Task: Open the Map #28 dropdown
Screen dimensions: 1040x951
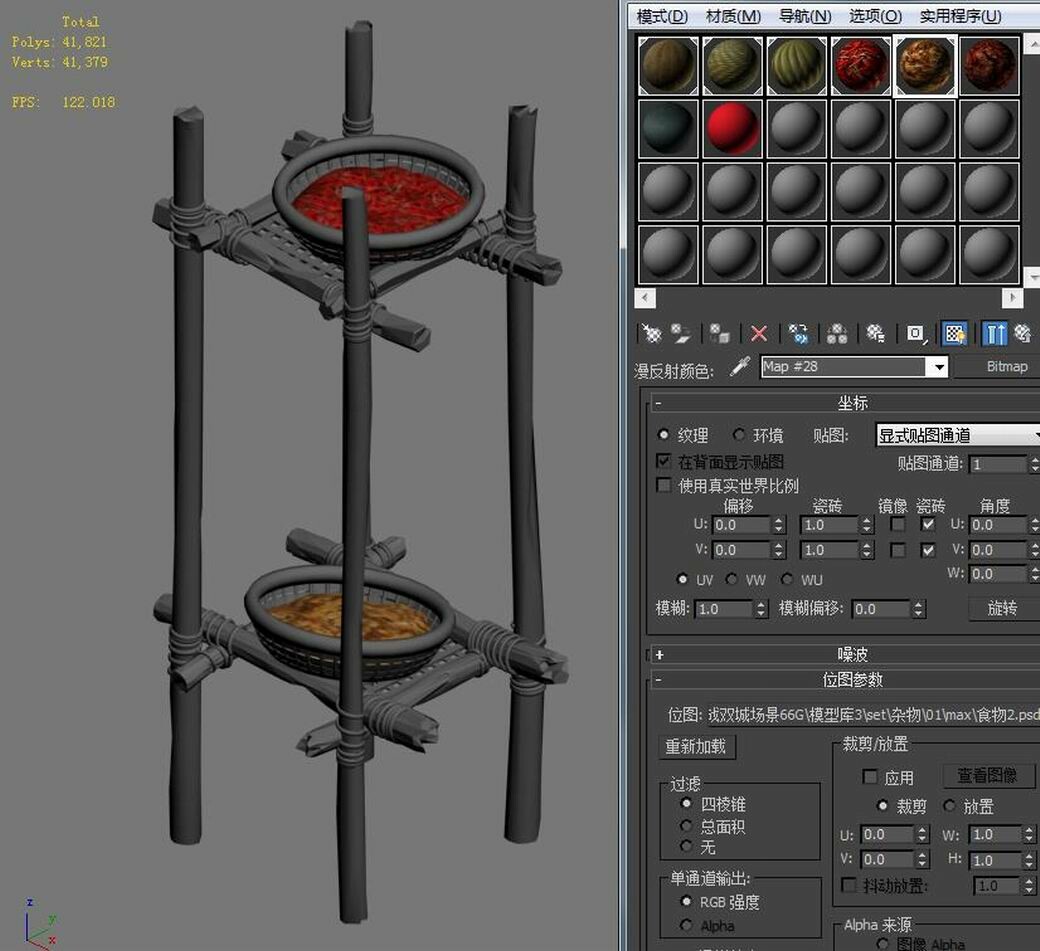Action: (x=939, y=366)
